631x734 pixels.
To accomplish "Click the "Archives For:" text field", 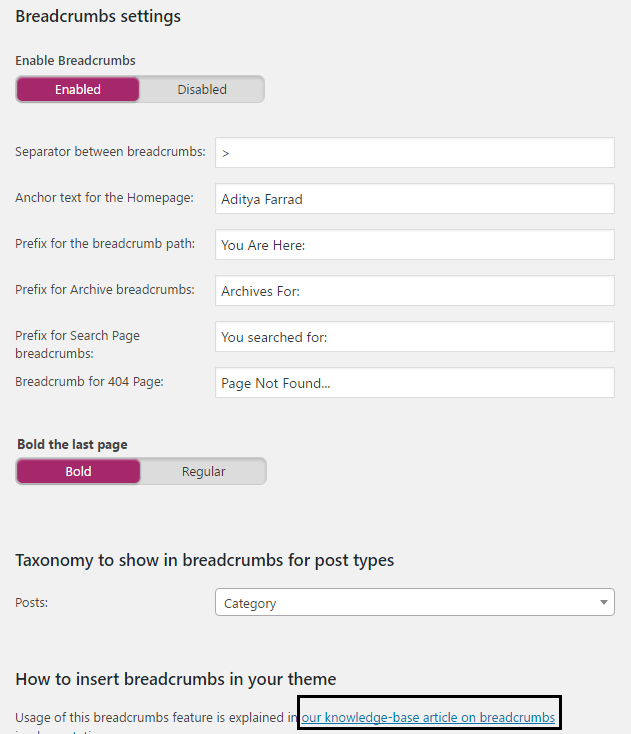I will (x=414, y=291).
